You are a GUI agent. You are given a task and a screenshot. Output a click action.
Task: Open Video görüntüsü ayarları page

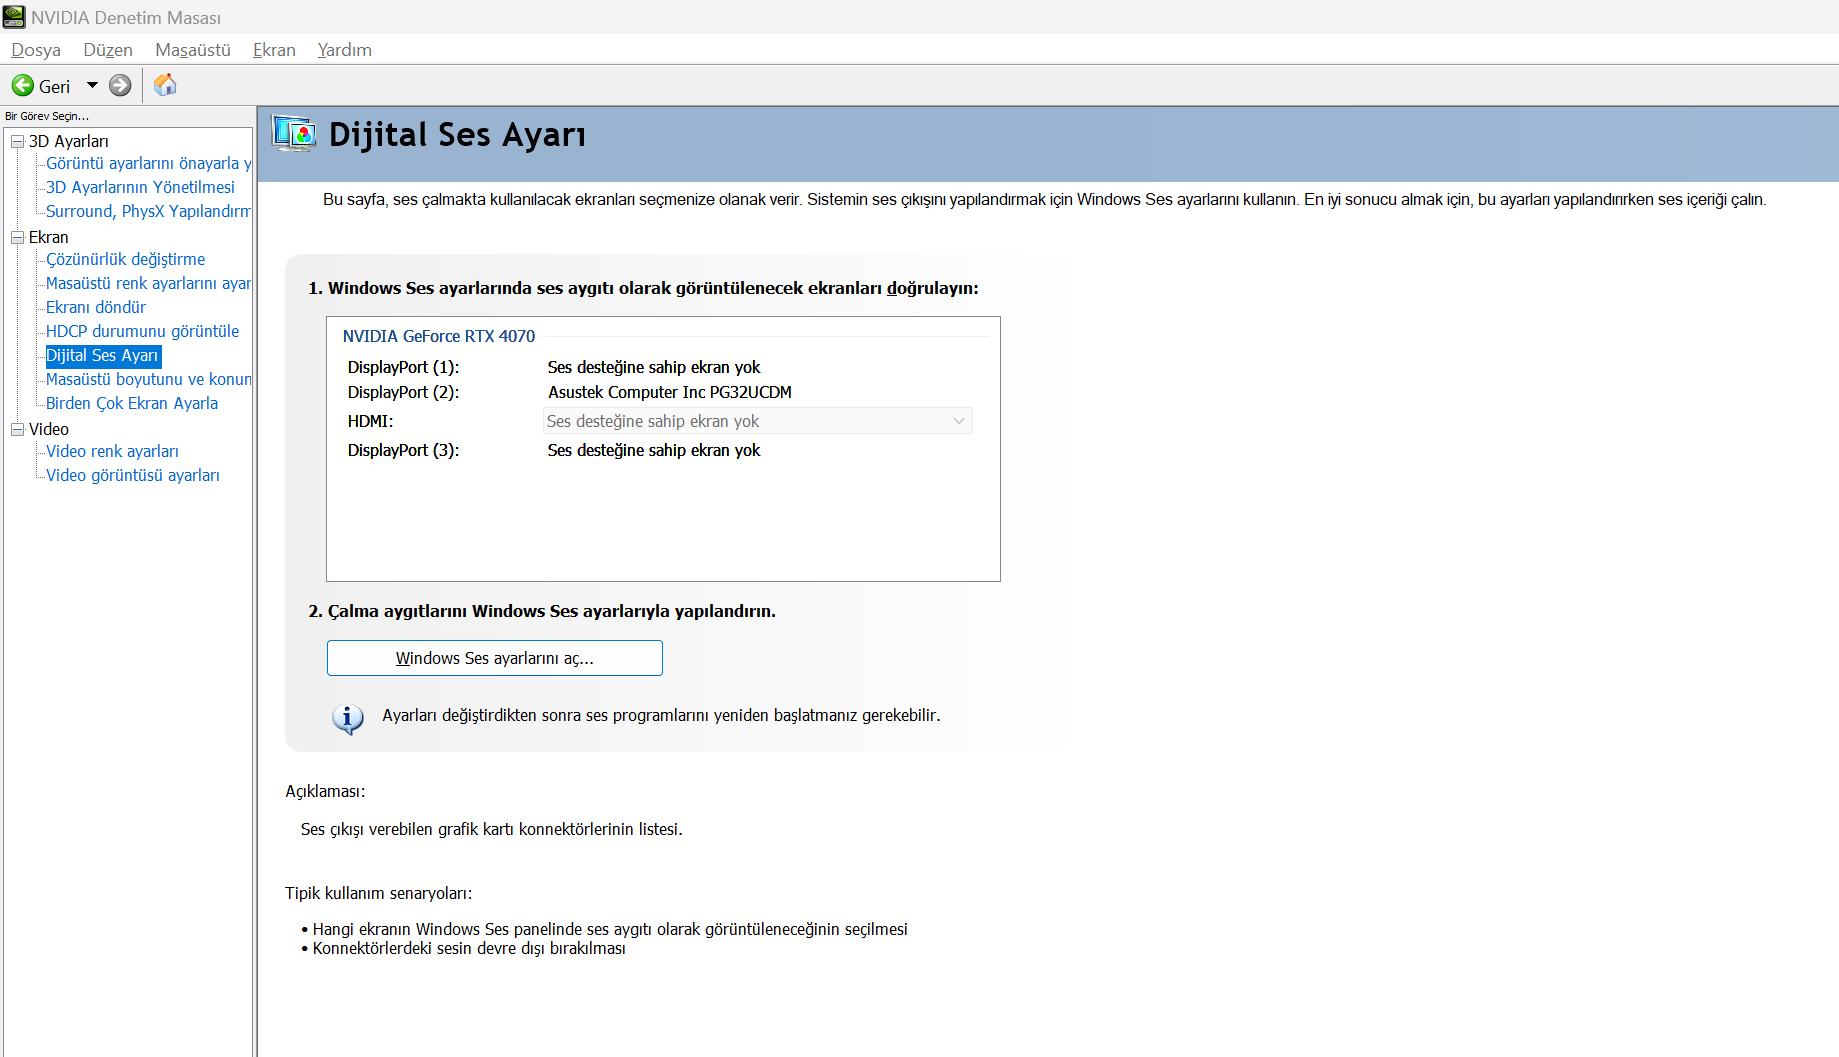click(x=133, y=475)
